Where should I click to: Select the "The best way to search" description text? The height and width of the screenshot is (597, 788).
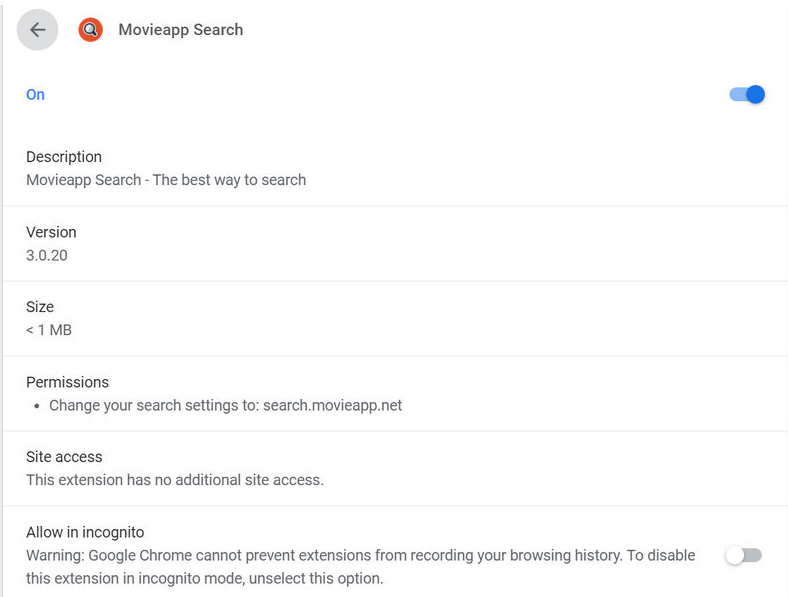point(229,180)
